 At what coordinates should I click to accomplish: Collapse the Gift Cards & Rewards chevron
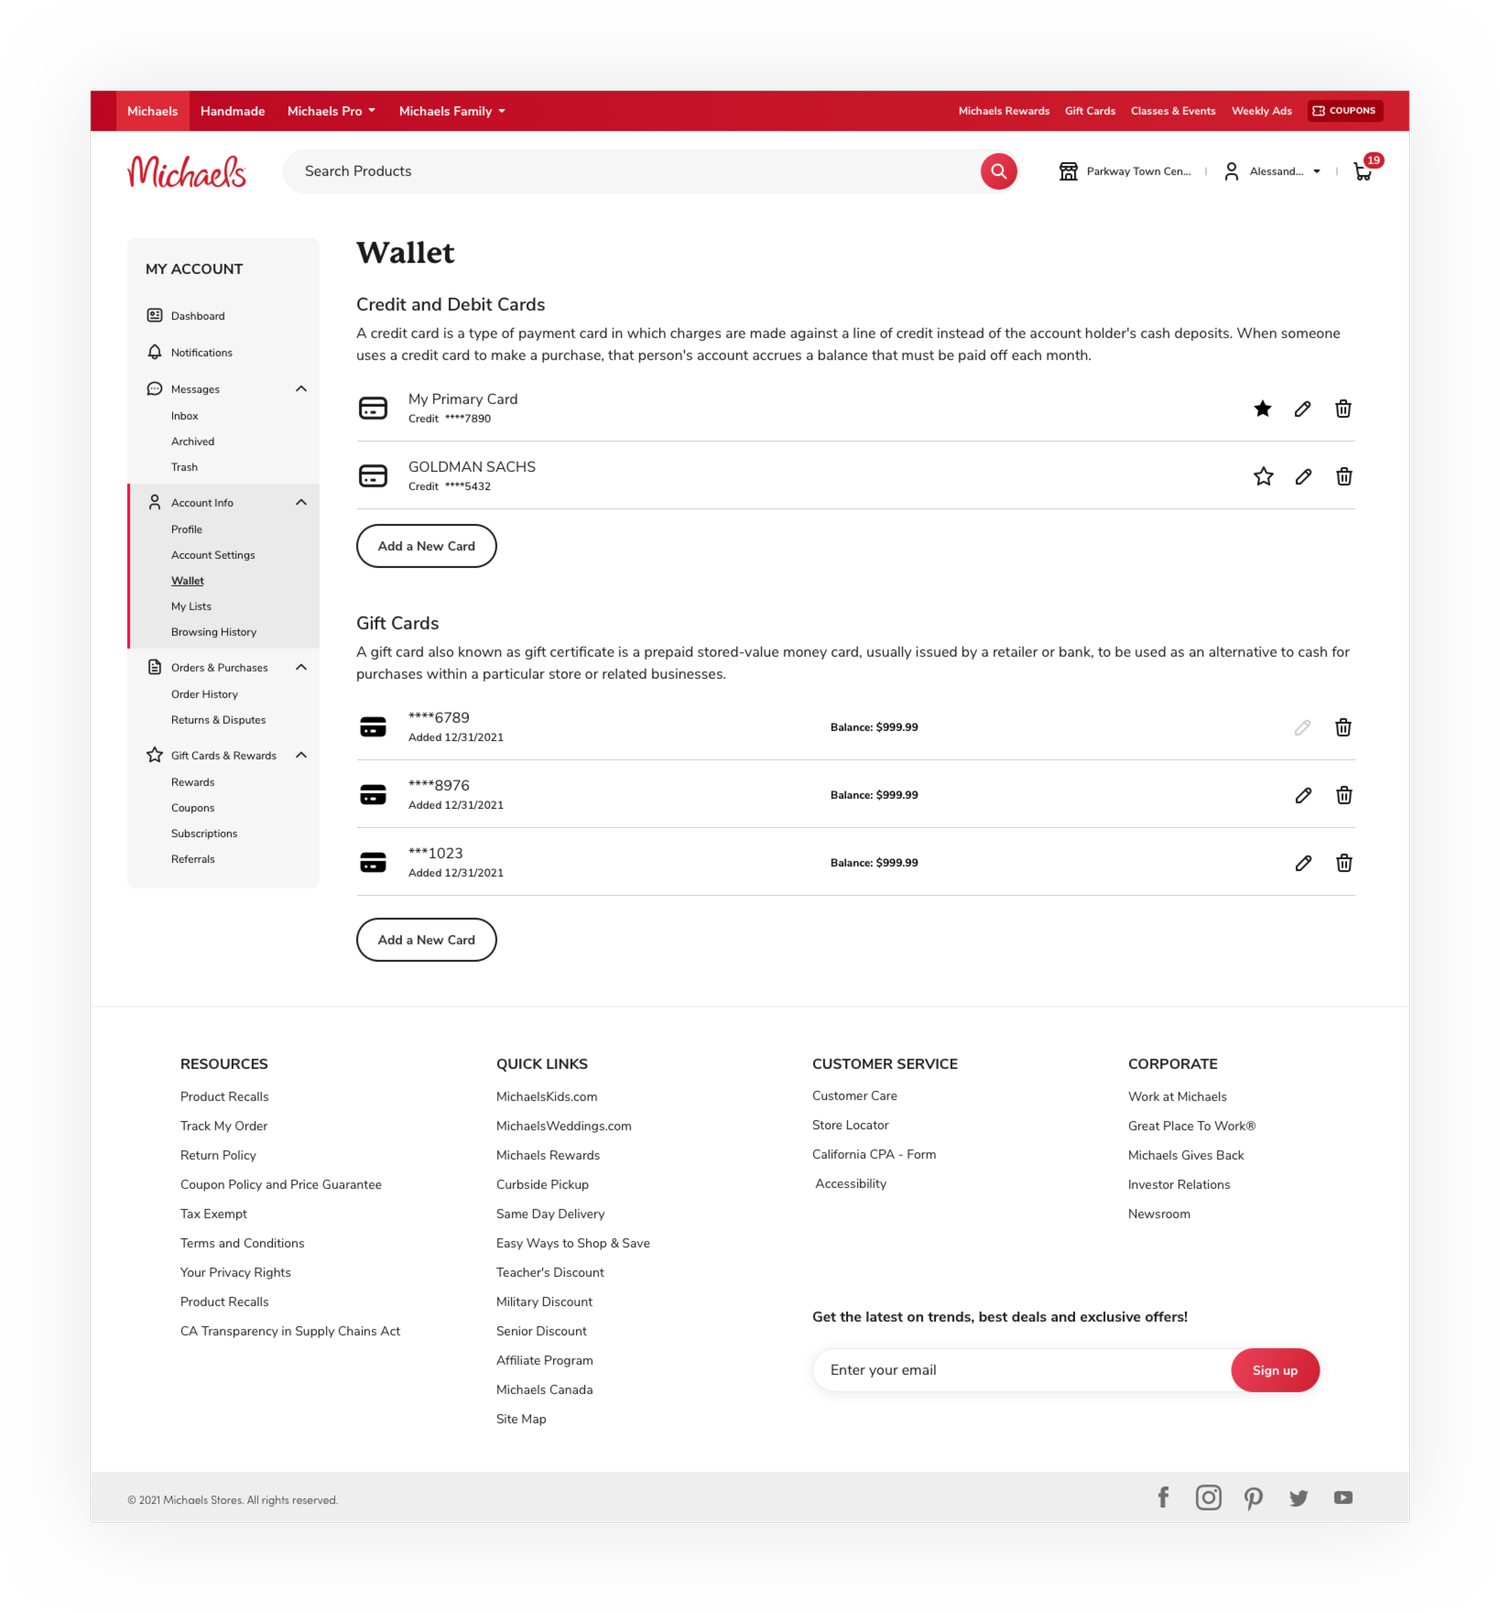click(301, 755)
